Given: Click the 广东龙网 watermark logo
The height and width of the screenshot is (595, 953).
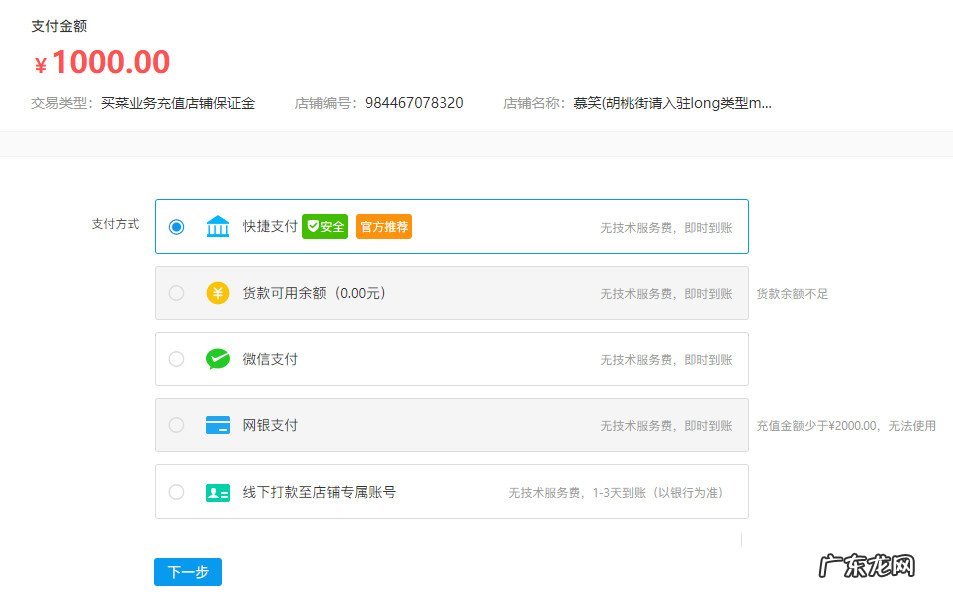Looking at the screenshot, I should pyautogui.click(x=869, y=567).
